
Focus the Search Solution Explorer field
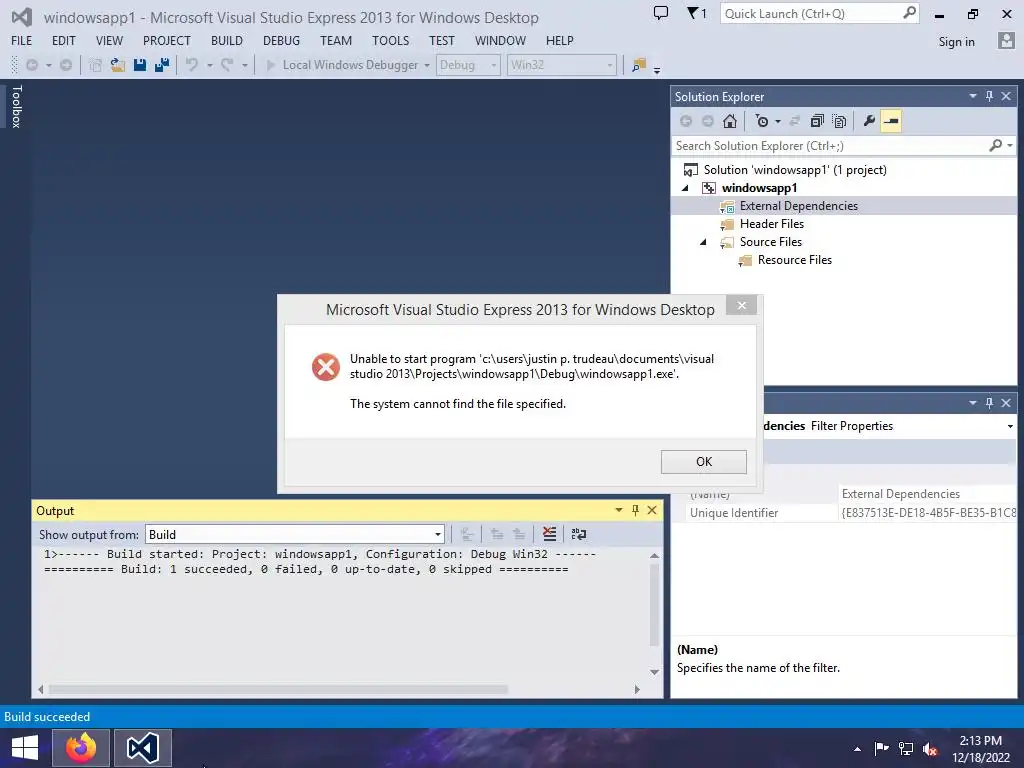(x=829, y=146)
